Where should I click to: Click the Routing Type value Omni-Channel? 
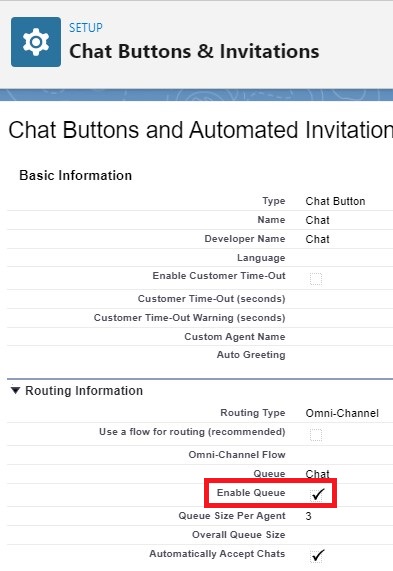click(x=342, y=413)
